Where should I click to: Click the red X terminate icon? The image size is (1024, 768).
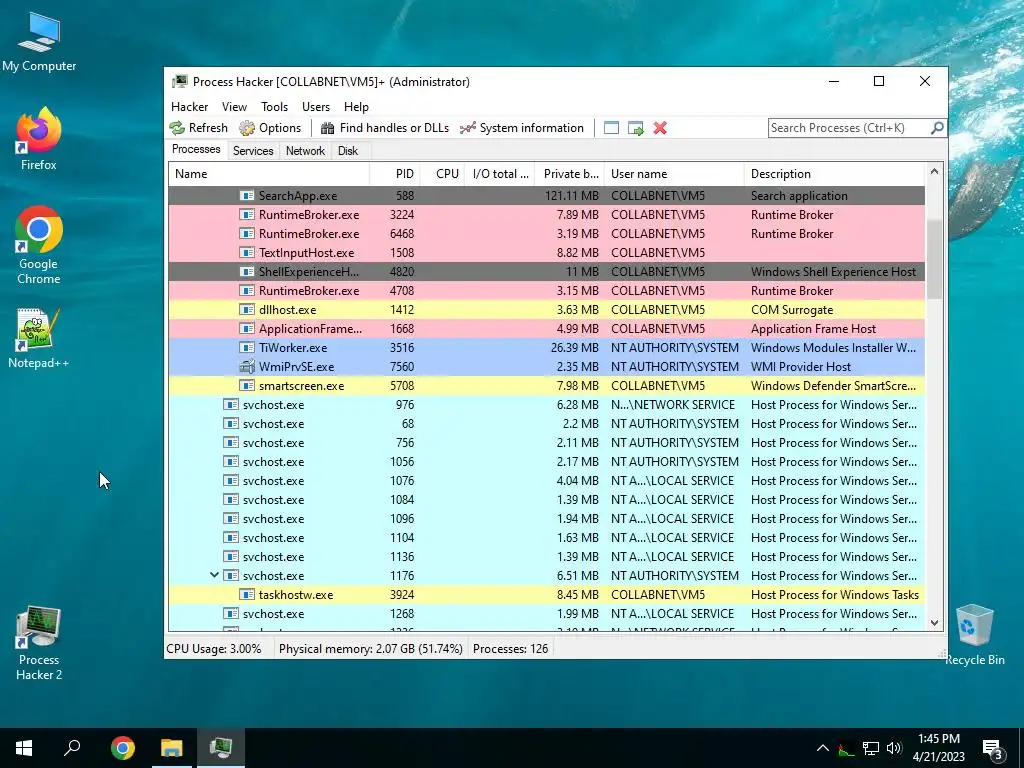click(660, 128)
